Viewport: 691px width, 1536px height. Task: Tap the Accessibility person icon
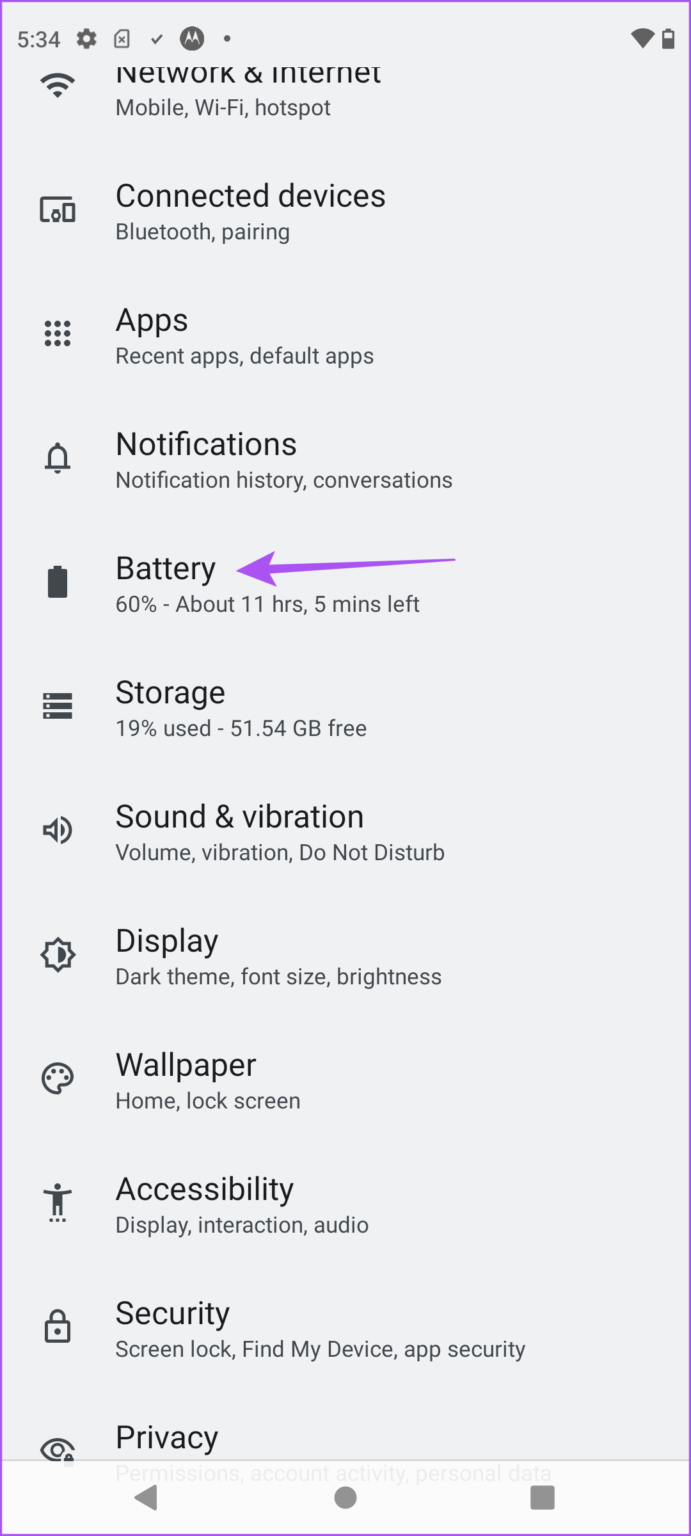pyautogui.click(x=57, y=1202)
